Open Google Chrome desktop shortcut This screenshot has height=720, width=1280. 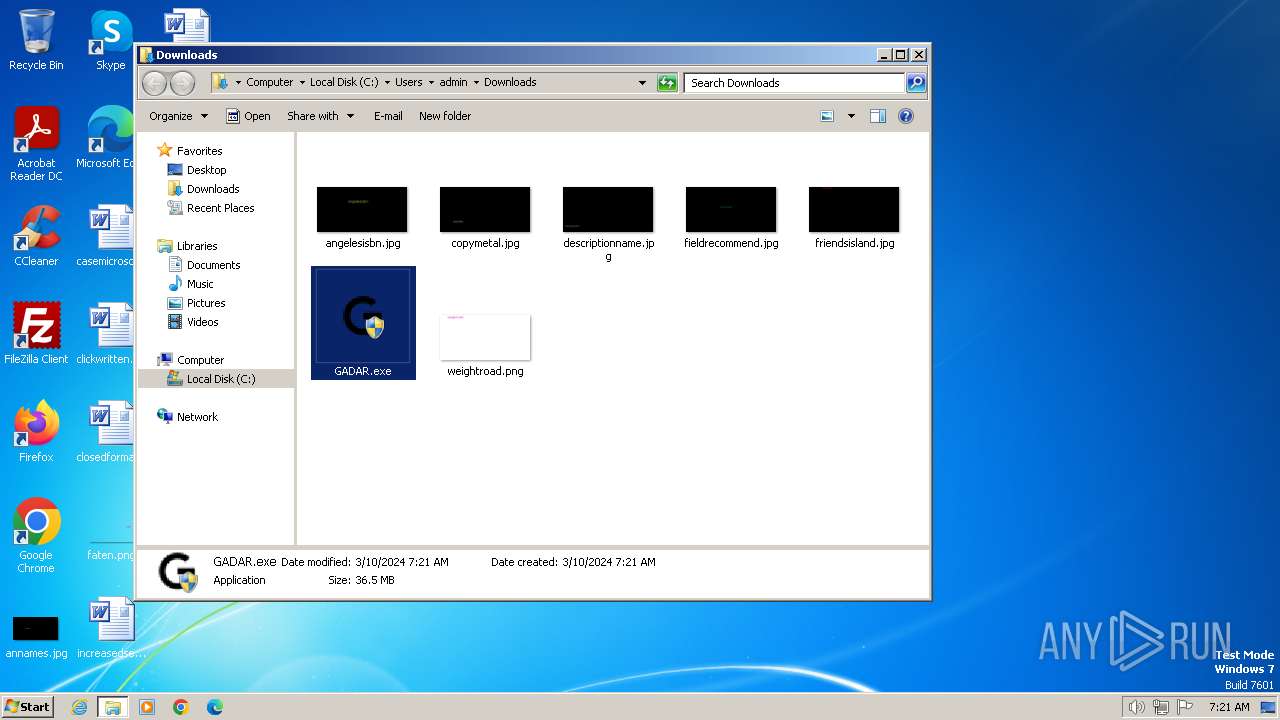(x=36, y=536)
